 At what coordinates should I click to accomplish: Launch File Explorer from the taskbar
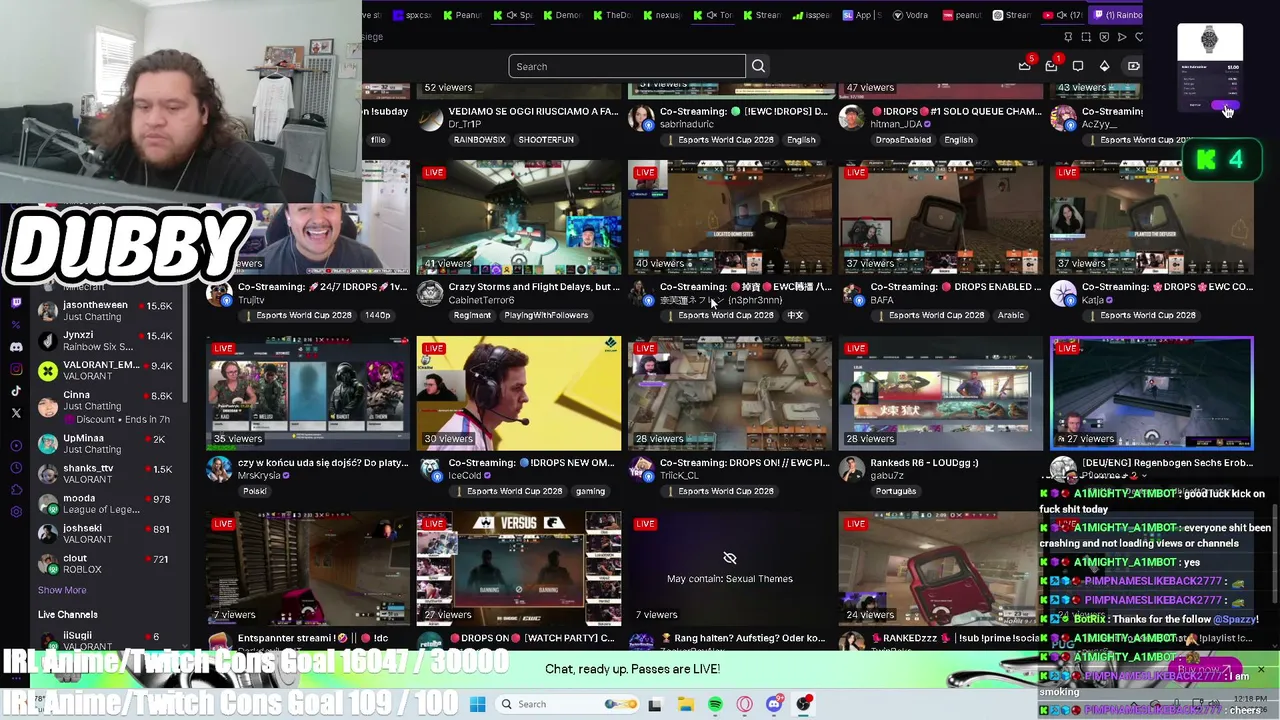click(x=685, y=704)
